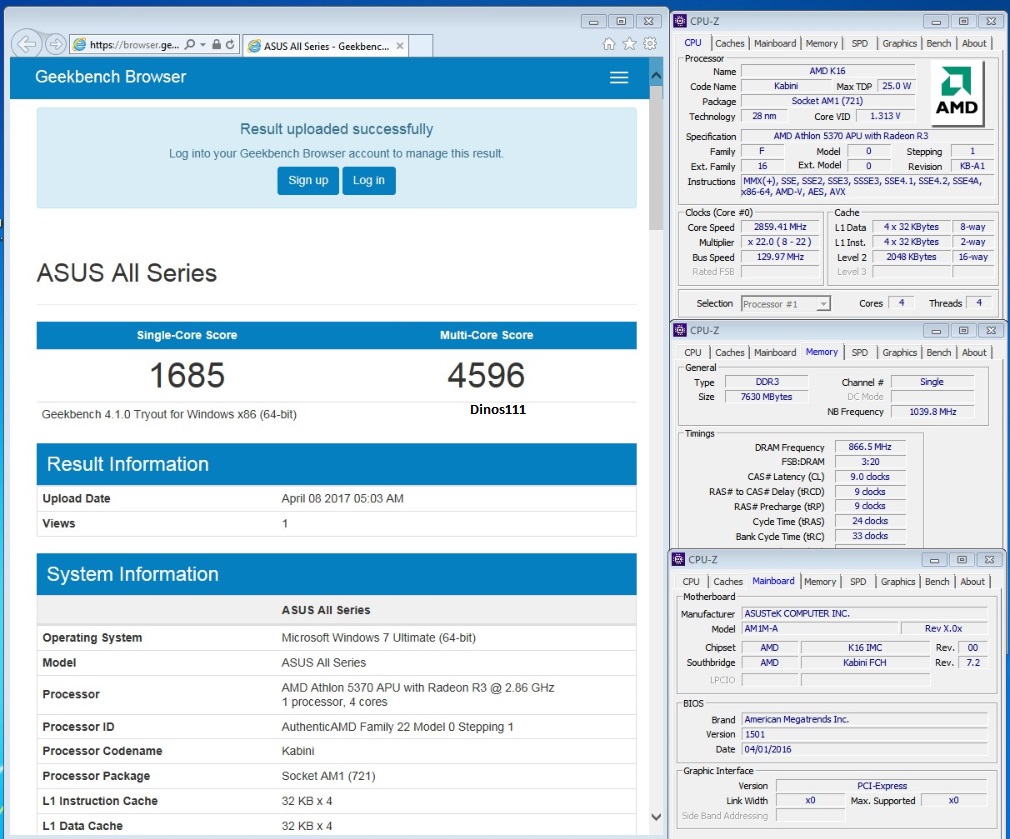Click the Geekbench Browser title link
The width and height of the screenshot is (1010, 839).
[110, 77]
